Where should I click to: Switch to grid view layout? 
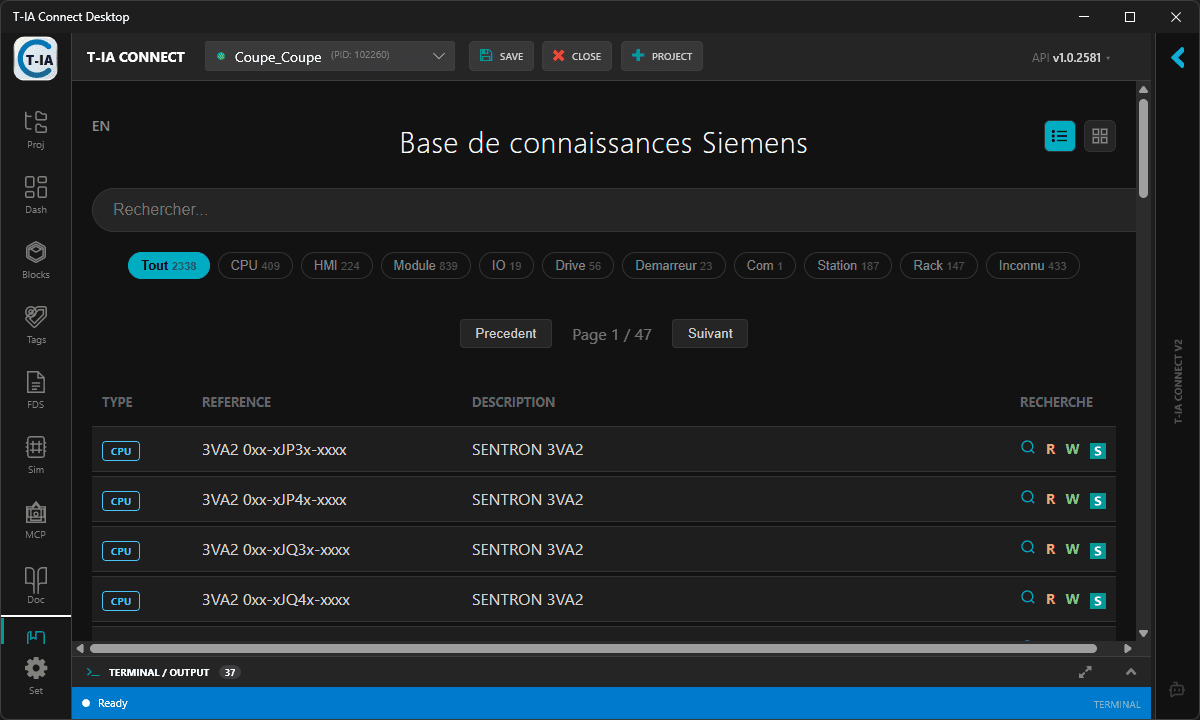pyautogui.click(x=1099, y=135)
